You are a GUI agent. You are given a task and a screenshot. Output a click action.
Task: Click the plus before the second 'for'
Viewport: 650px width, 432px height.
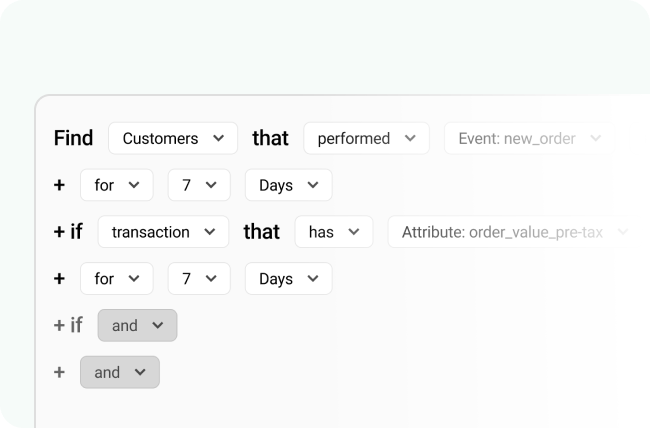[60, 279]
